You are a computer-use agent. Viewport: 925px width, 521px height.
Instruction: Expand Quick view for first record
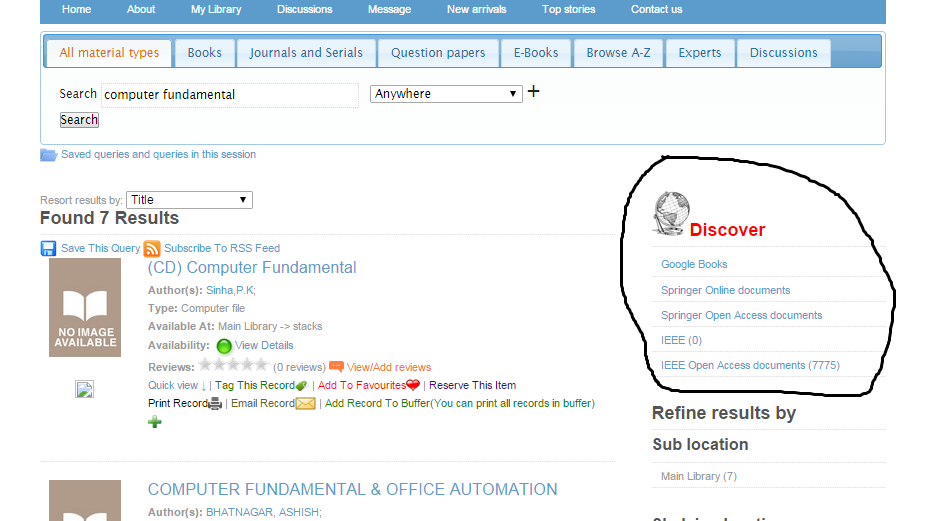tap(178, 386)
